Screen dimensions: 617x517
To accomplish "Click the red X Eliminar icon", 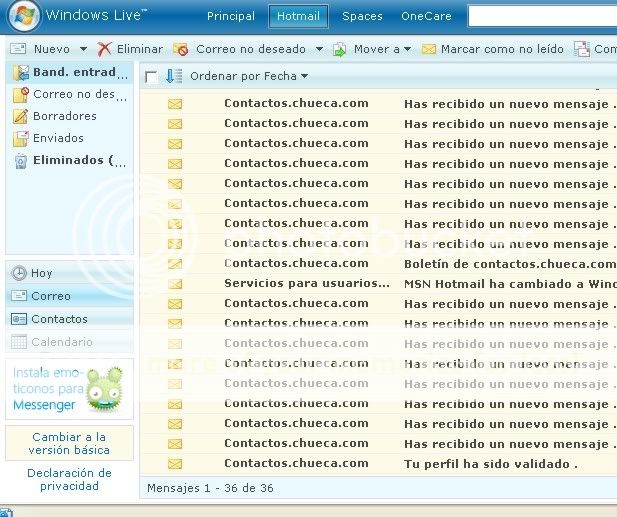I will click(x=104, y=49).
